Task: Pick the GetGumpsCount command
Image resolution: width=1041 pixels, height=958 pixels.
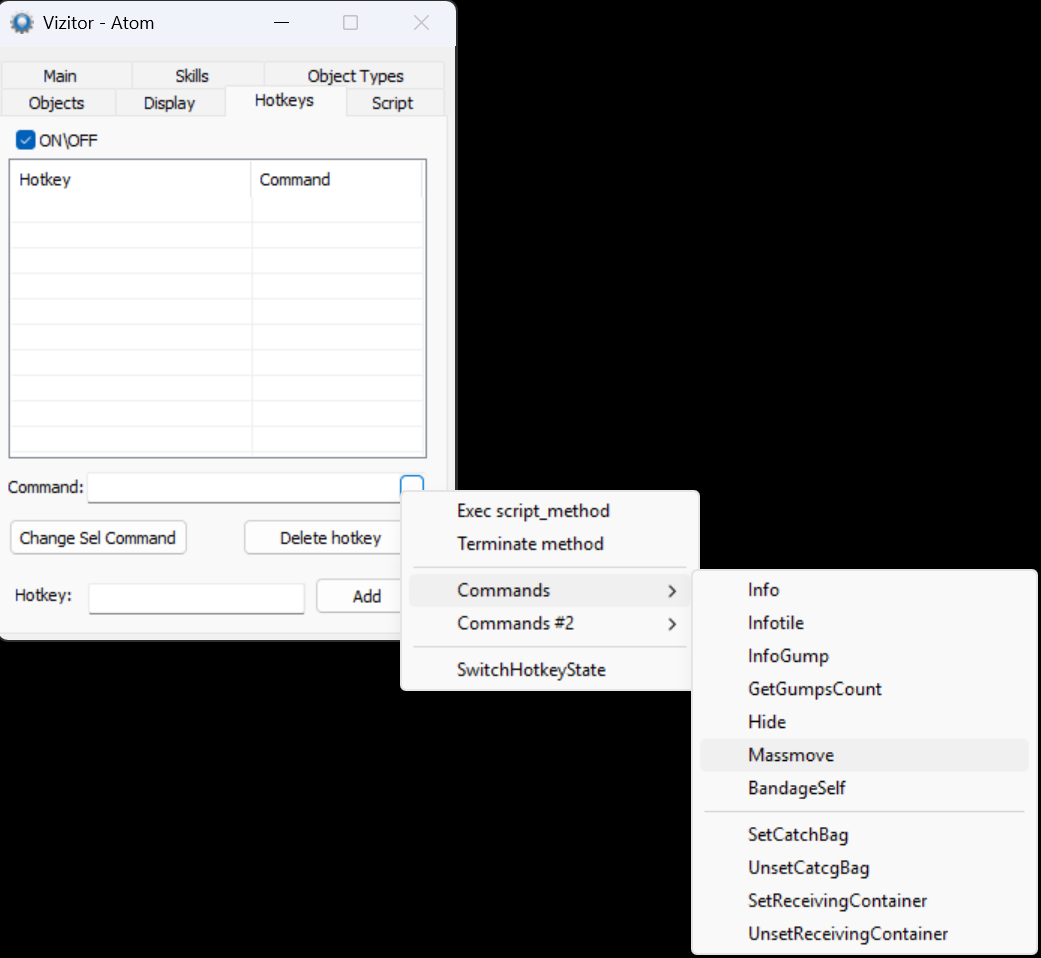Action: click(864, 689)
